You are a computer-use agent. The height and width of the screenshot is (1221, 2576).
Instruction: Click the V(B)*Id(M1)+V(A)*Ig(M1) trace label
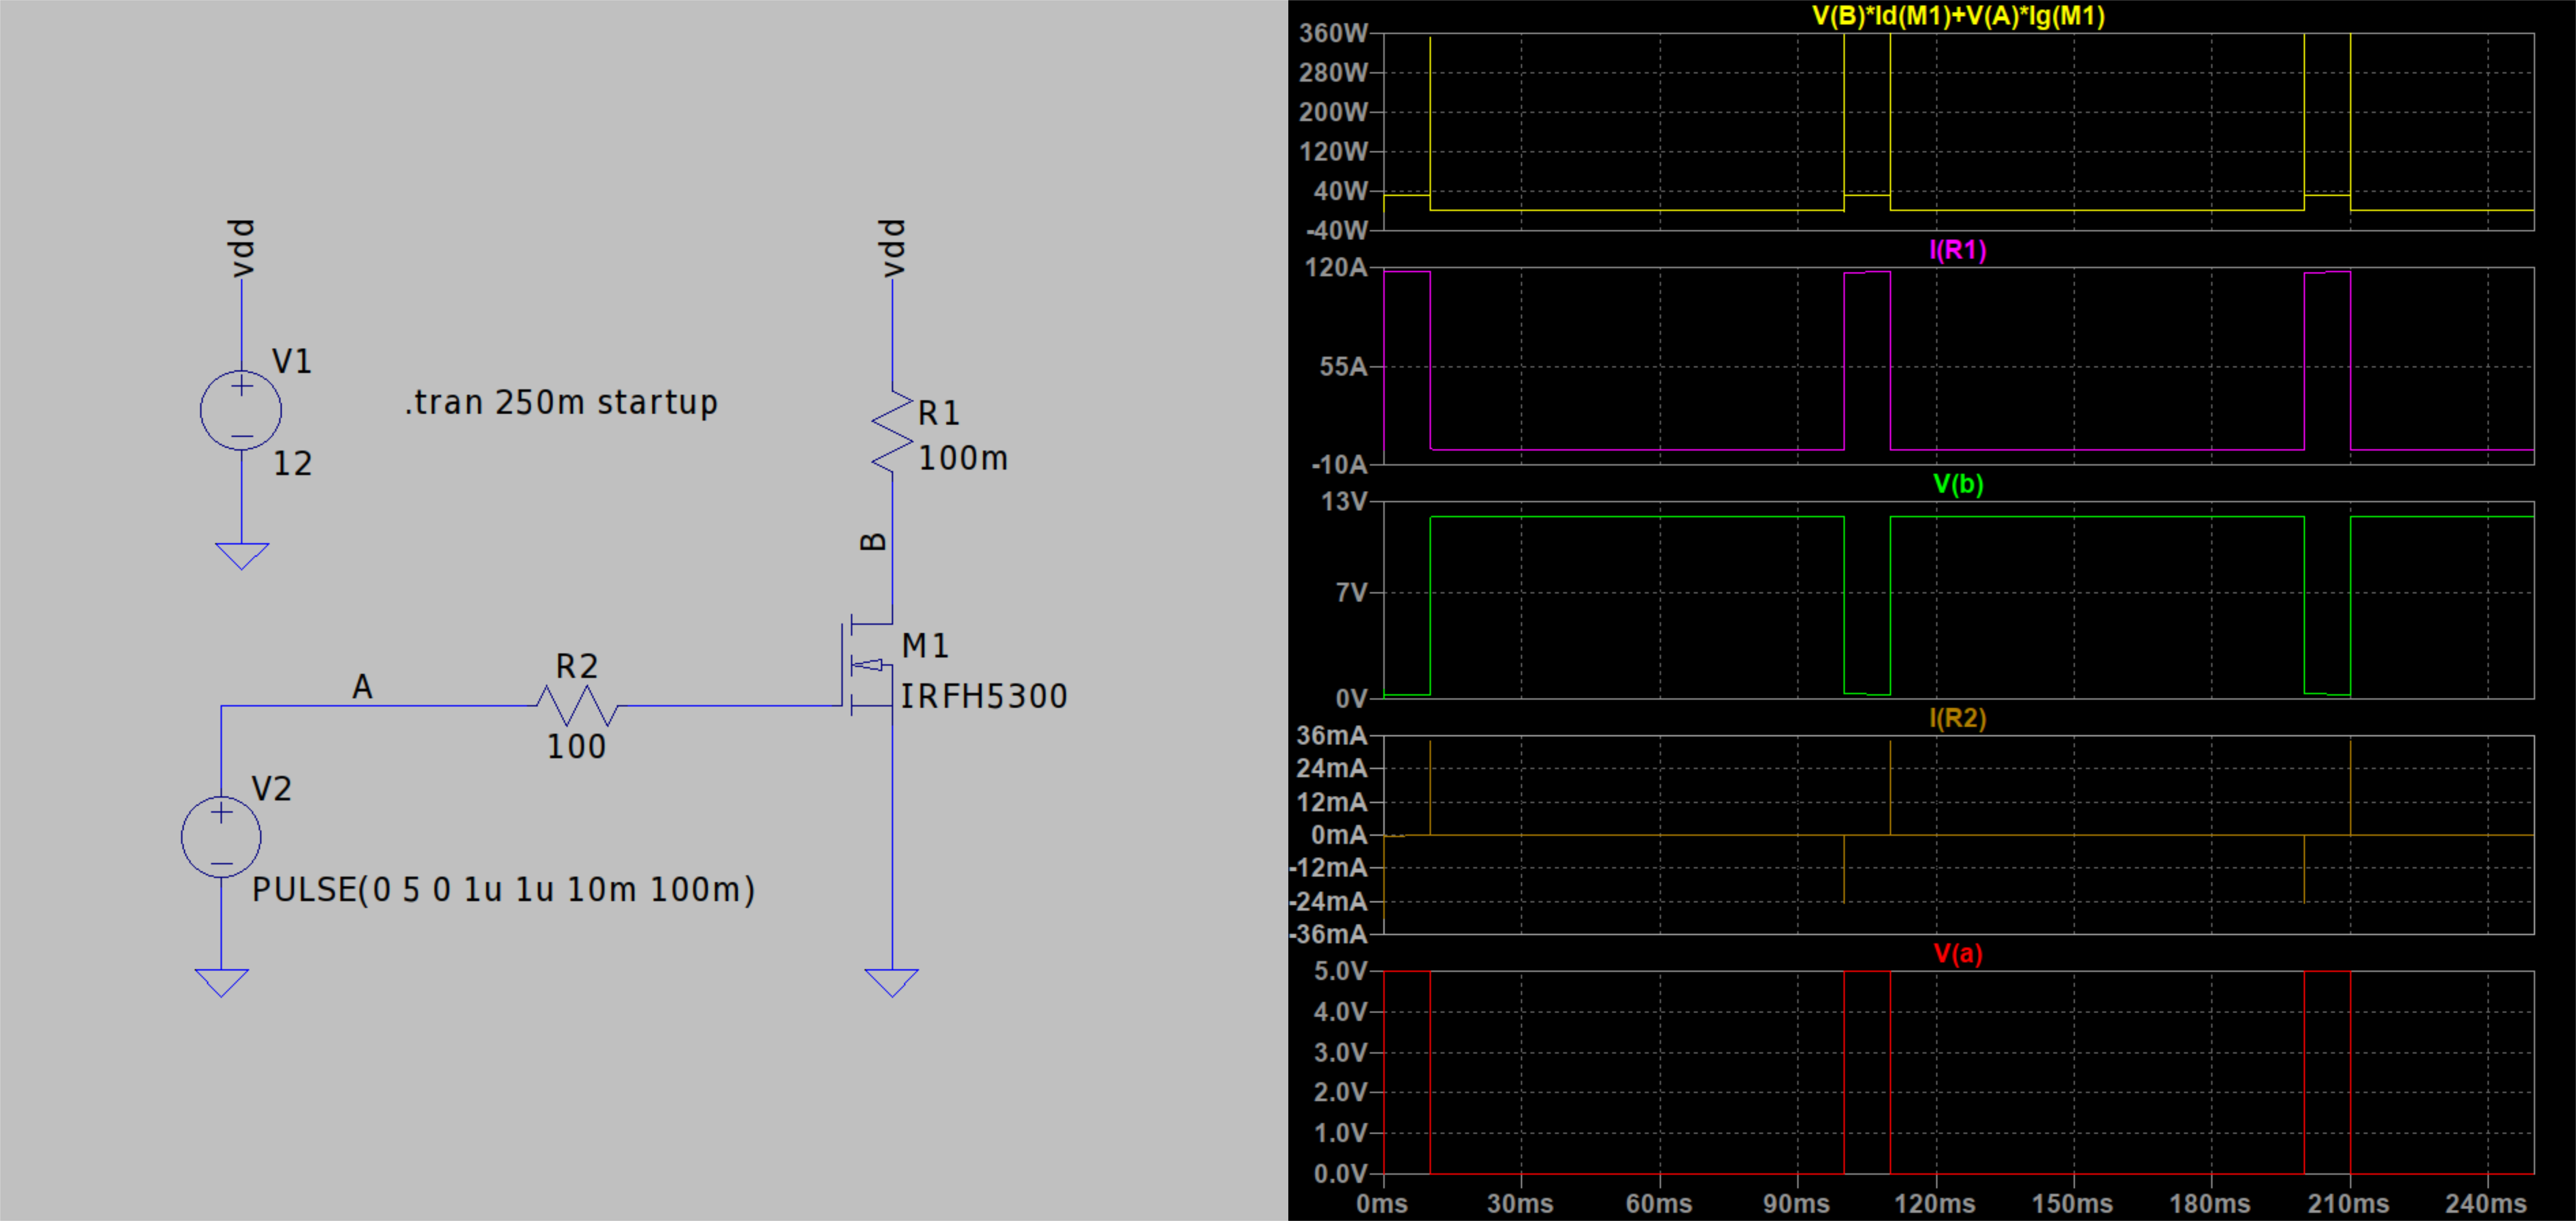(x=1958, y=16)
